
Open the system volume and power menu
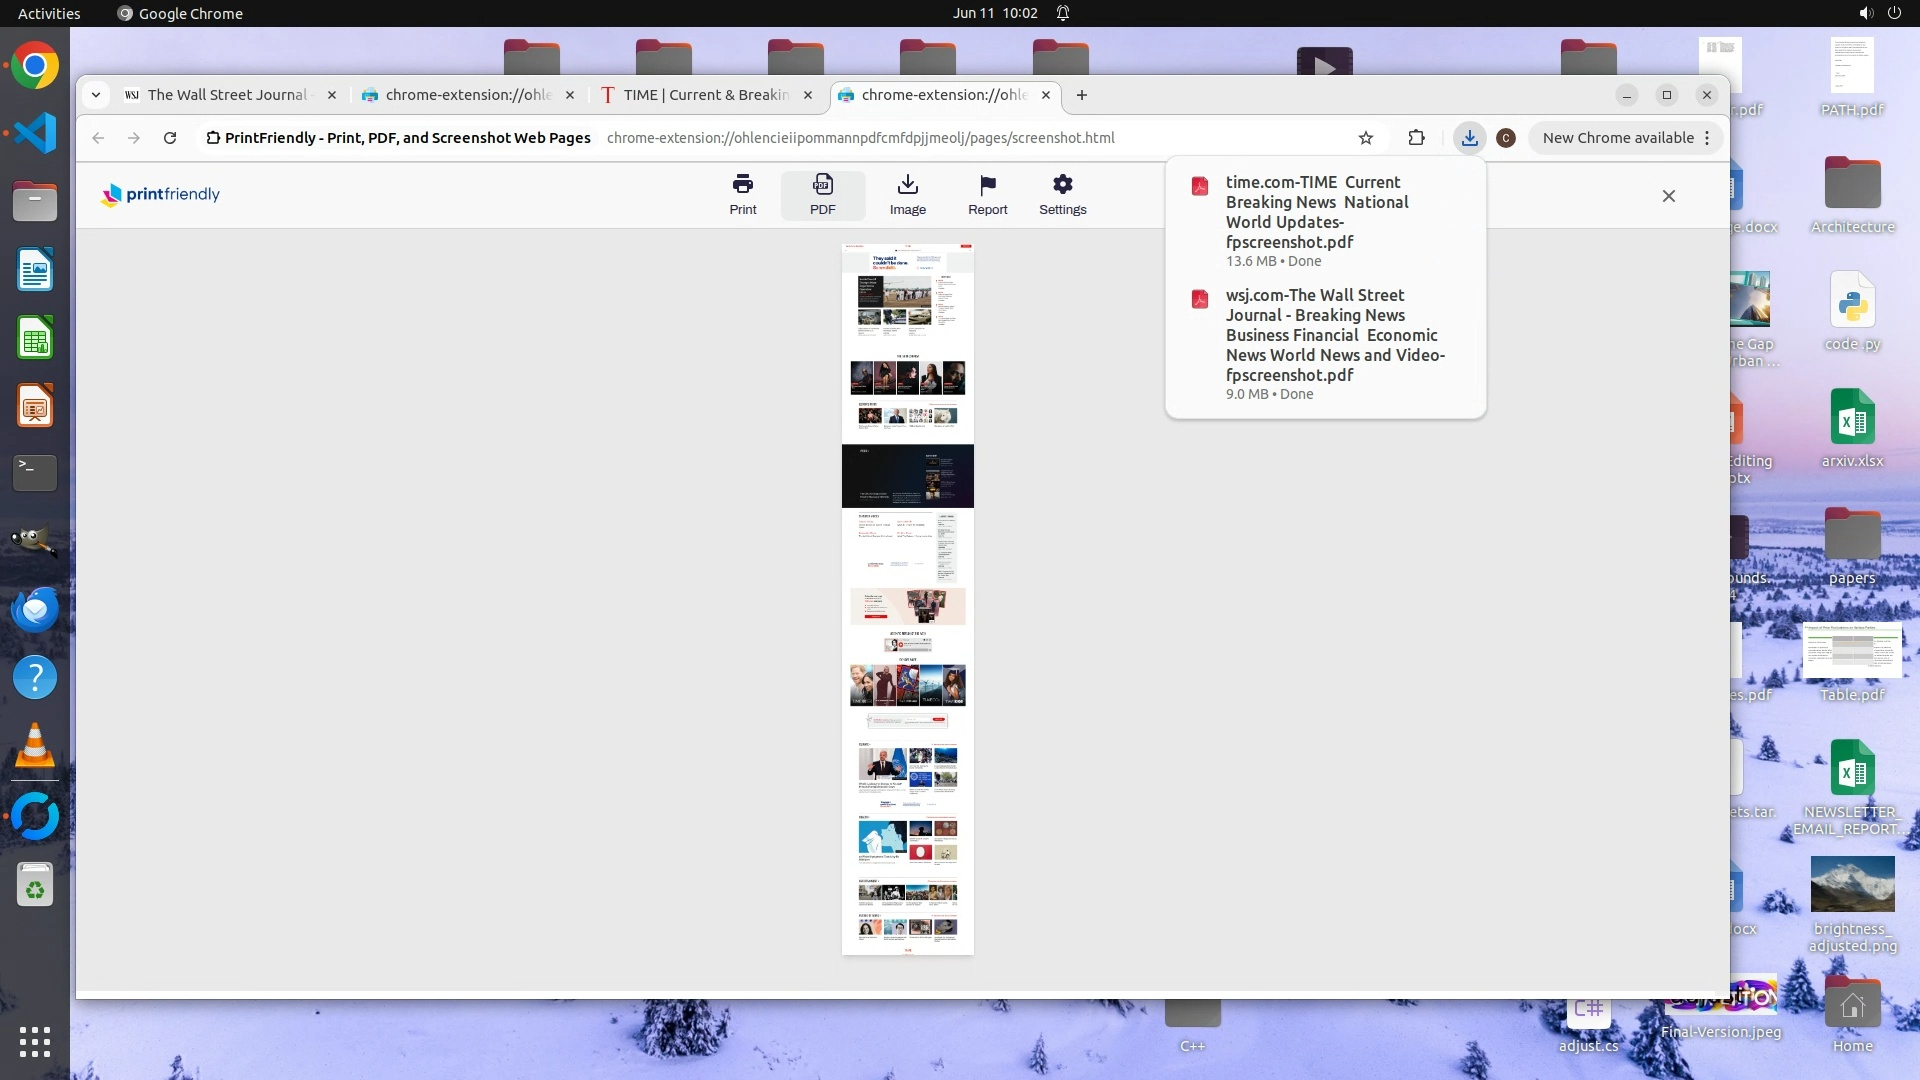[x=1878, y=13]
